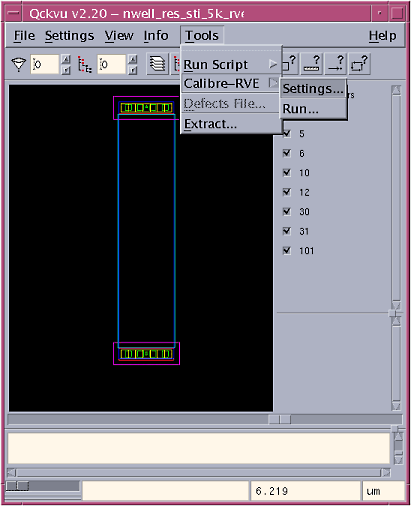Toggle layer 30 checkbox

coord(287,211)
